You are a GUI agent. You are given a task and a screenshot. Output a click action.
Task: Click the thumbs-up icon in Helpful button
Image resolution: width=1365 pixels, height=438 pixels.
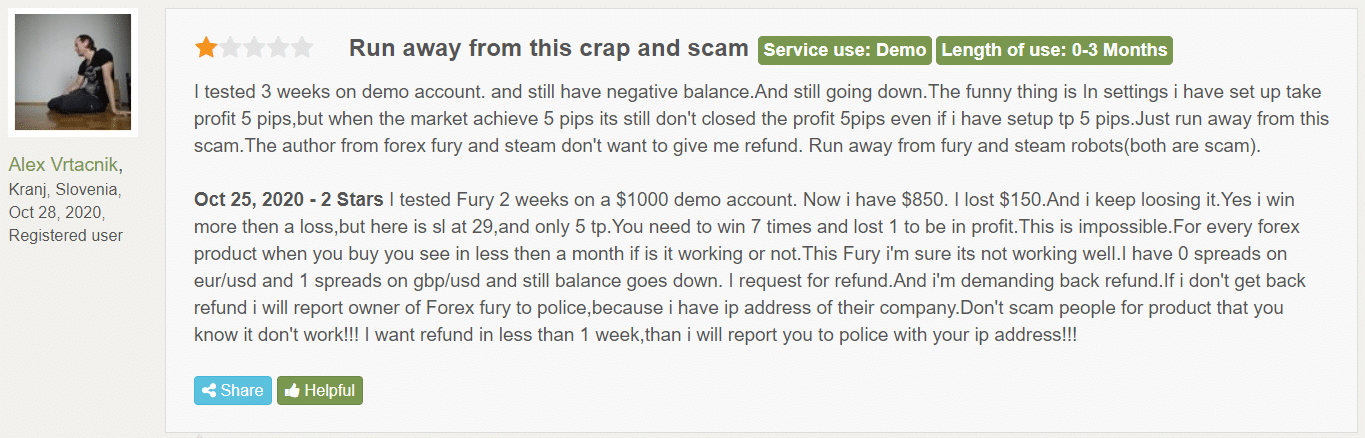click(292, 391)
